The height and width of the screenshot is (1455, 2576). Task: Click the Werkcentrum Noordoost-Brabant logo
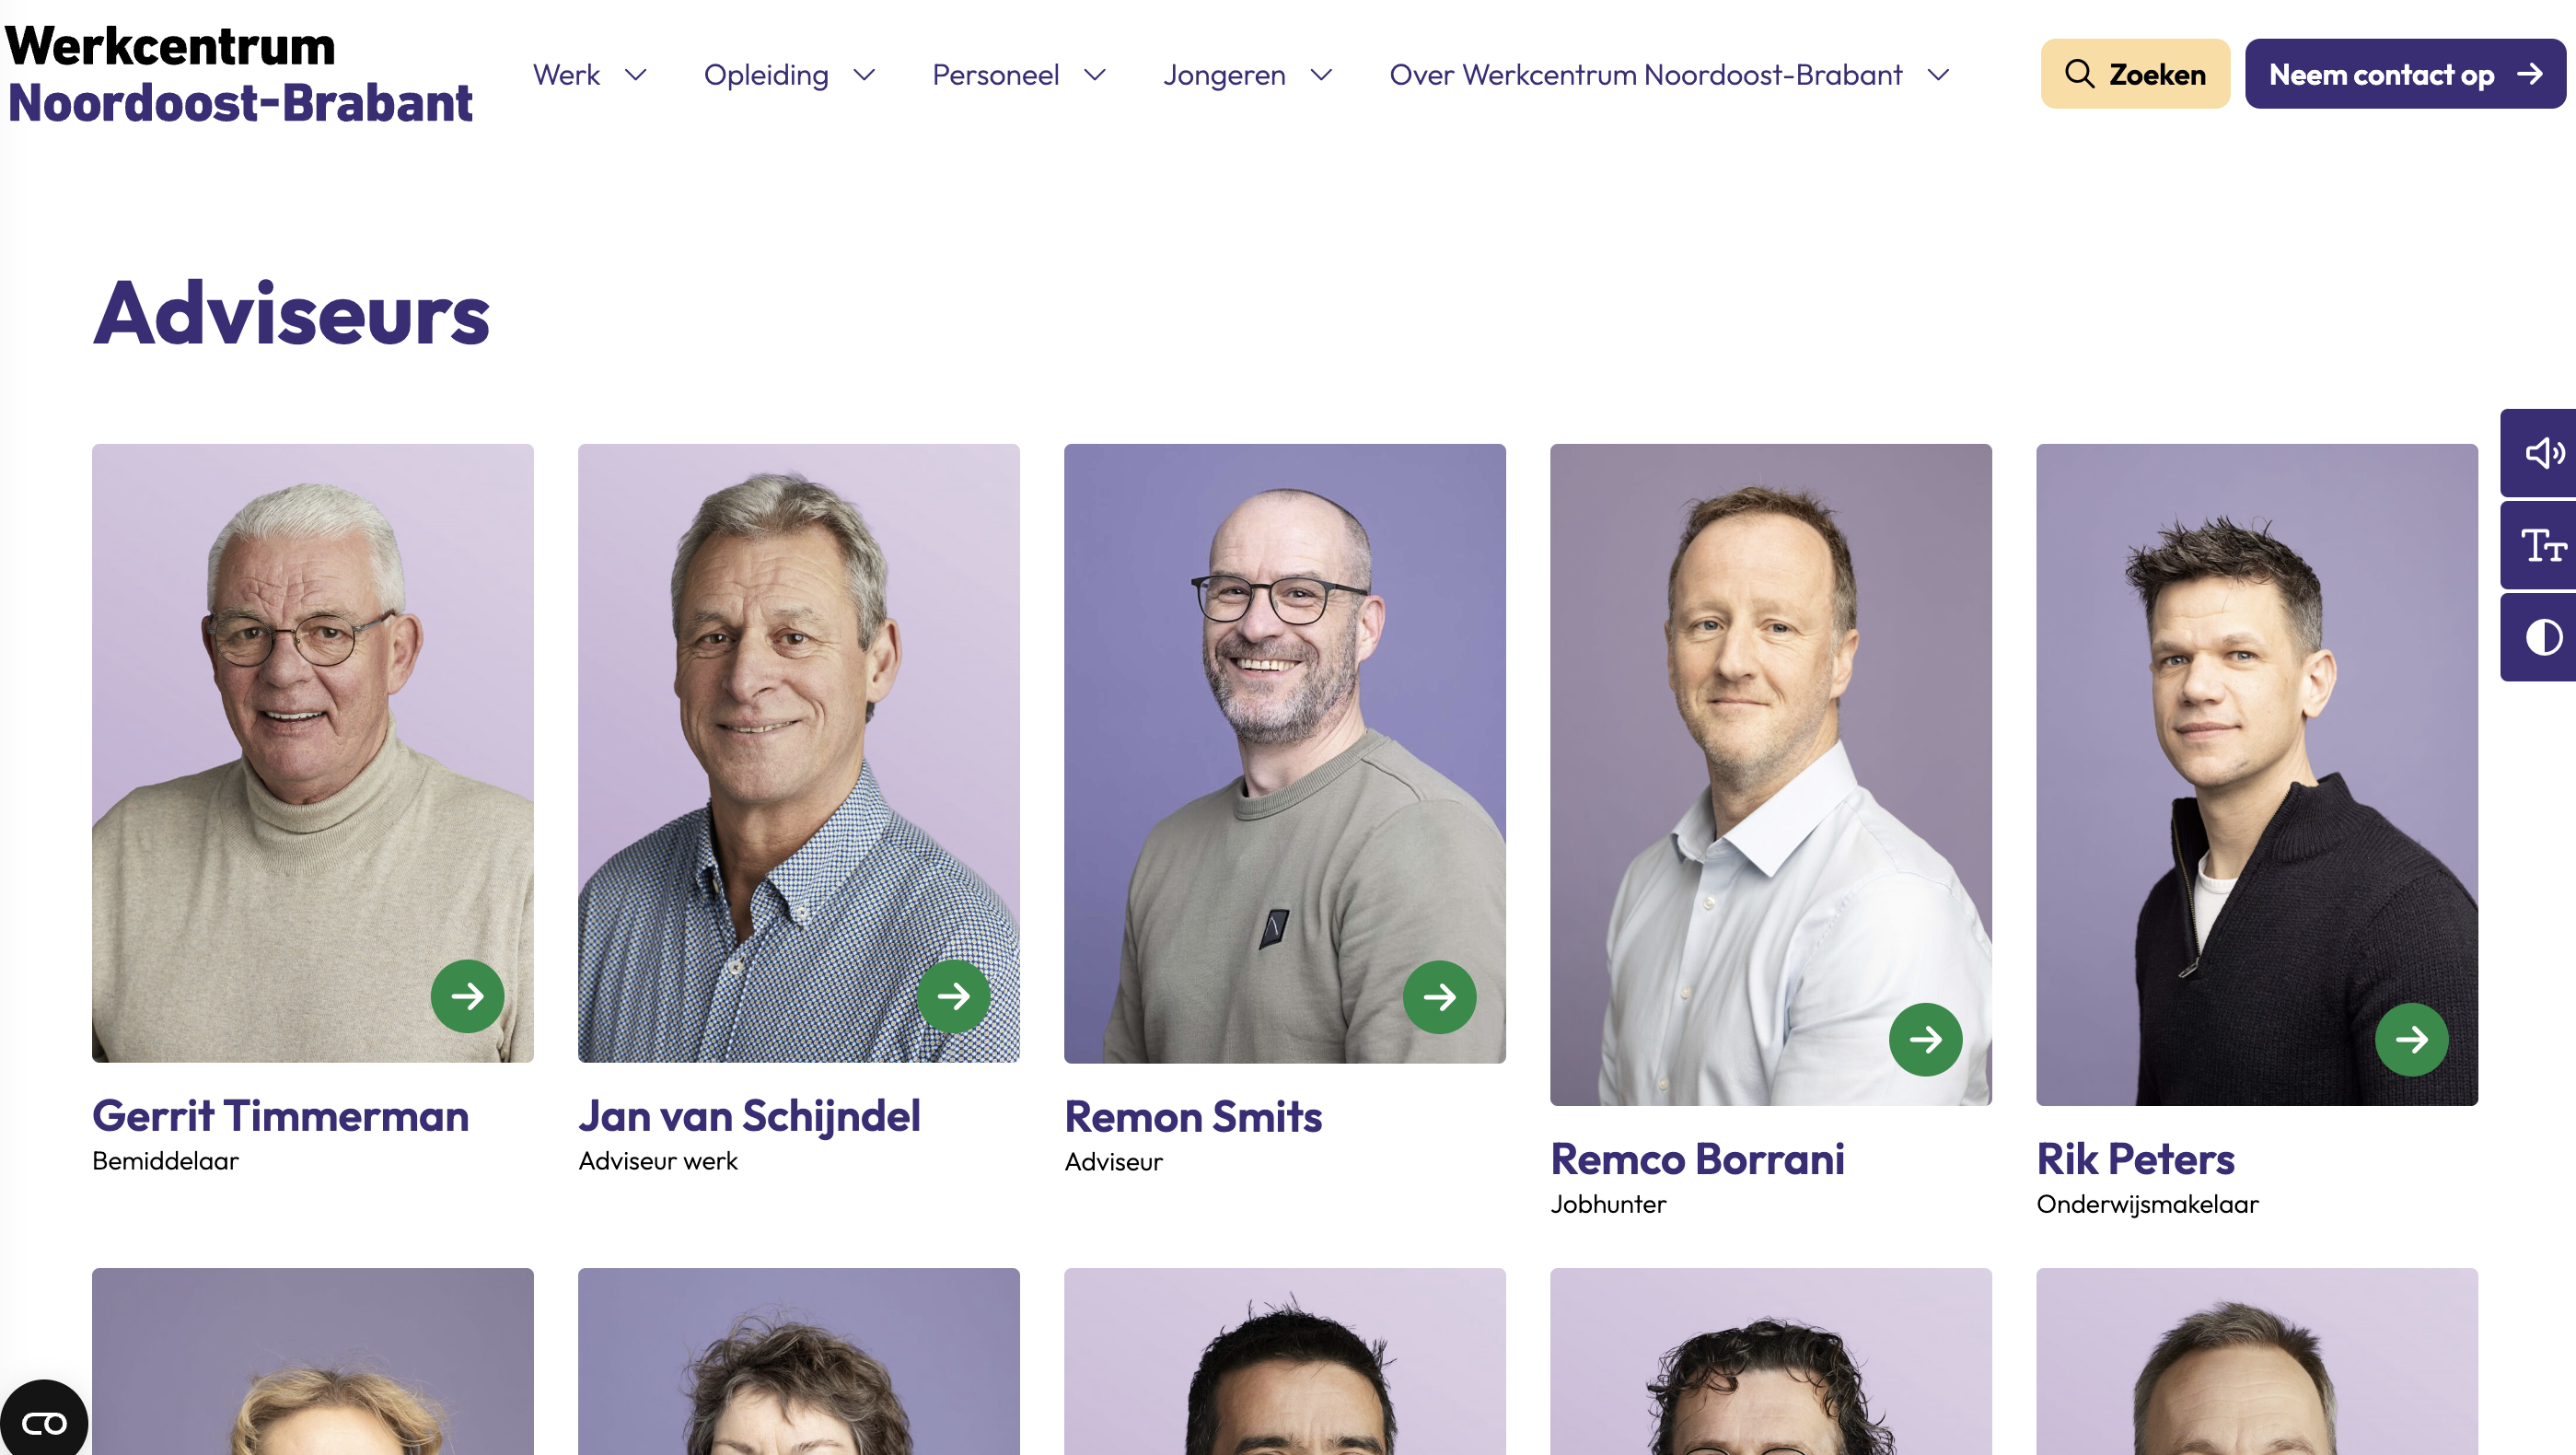[x=240, y=75]
